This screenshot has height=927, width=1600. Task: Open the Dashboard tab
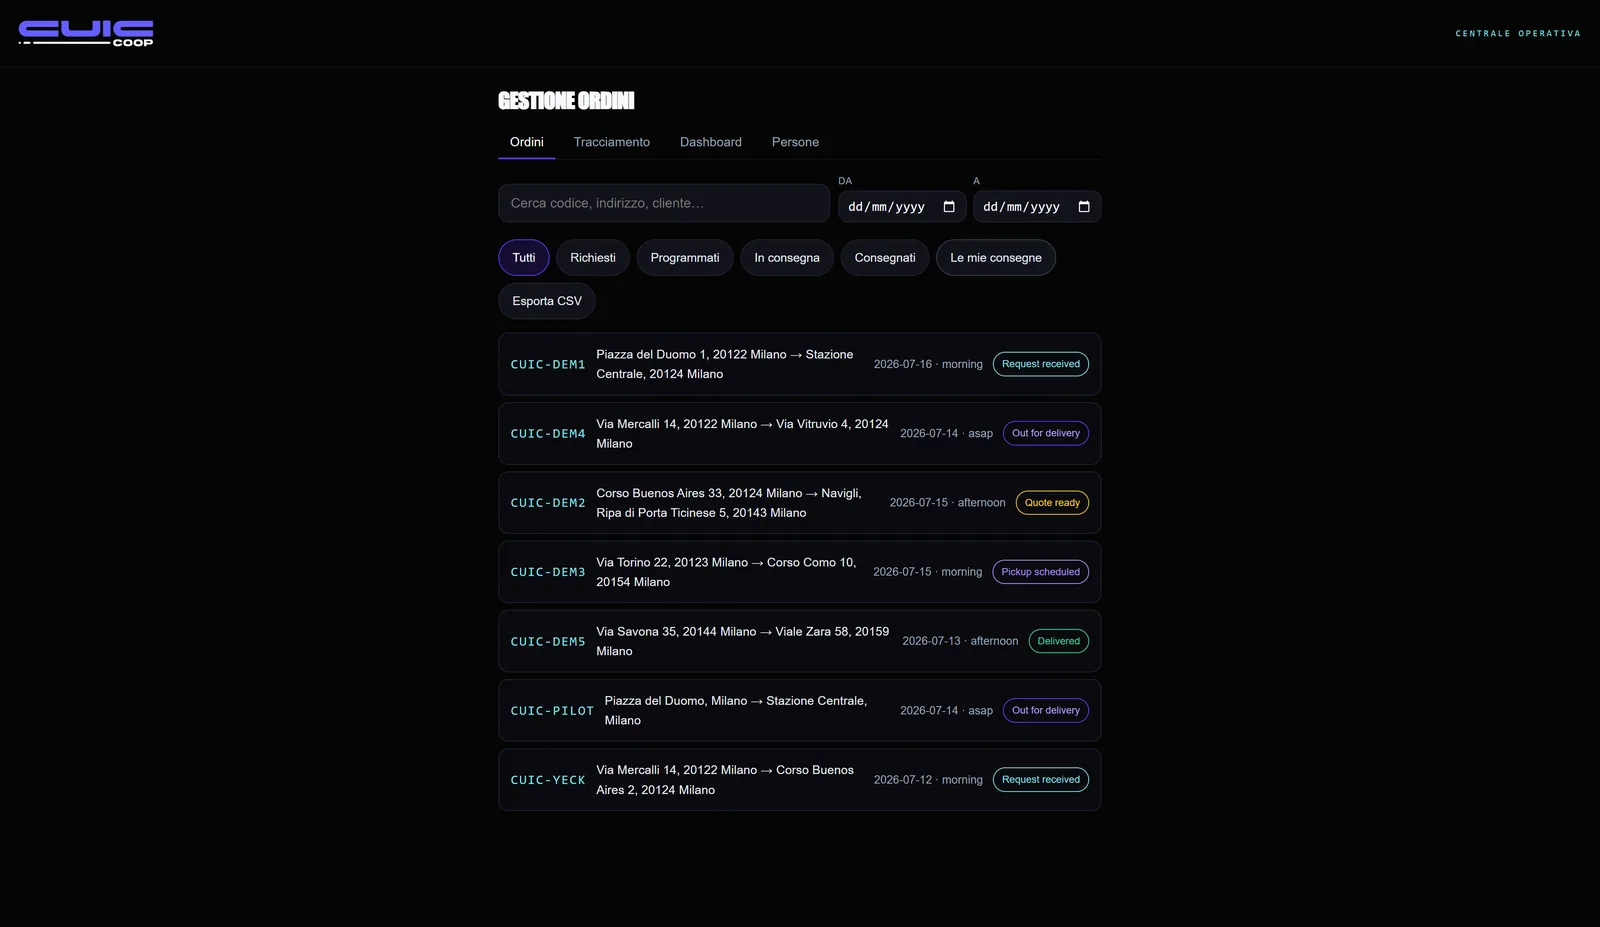pyautogui.click(x=711, y=142)
